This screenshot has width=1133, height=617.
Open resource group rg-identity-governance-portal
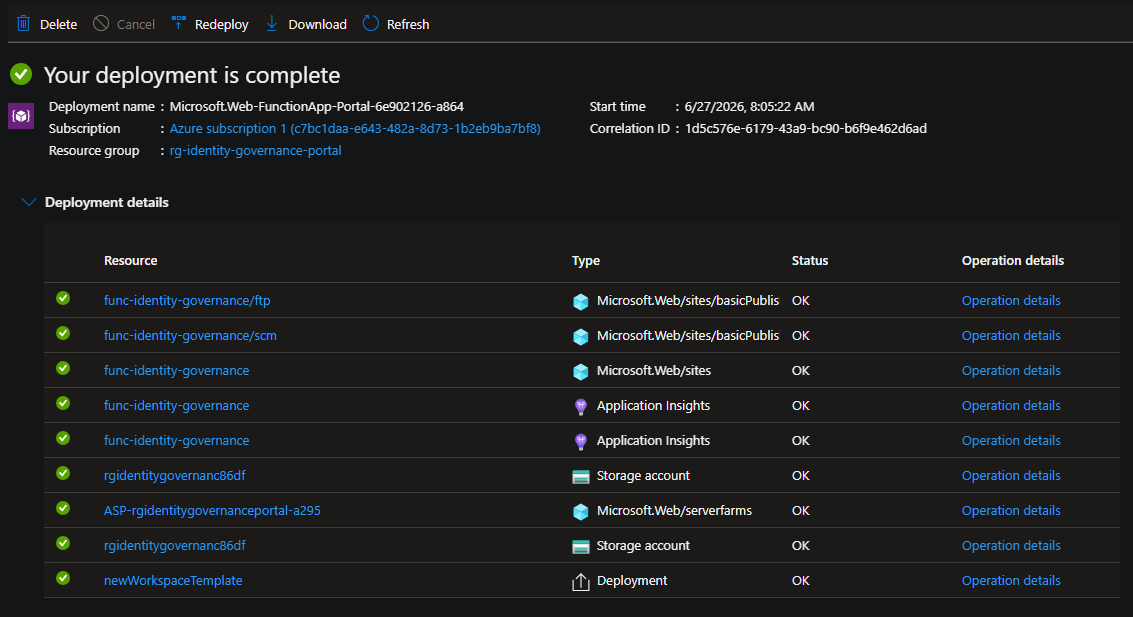255,150
